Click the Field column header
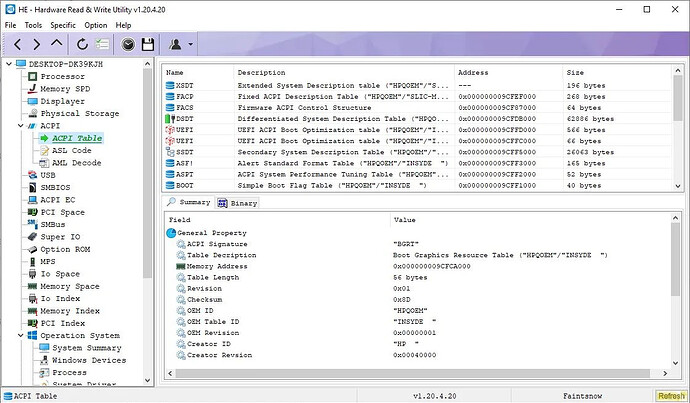Screen dimensions: 690x403 [277, 220]
